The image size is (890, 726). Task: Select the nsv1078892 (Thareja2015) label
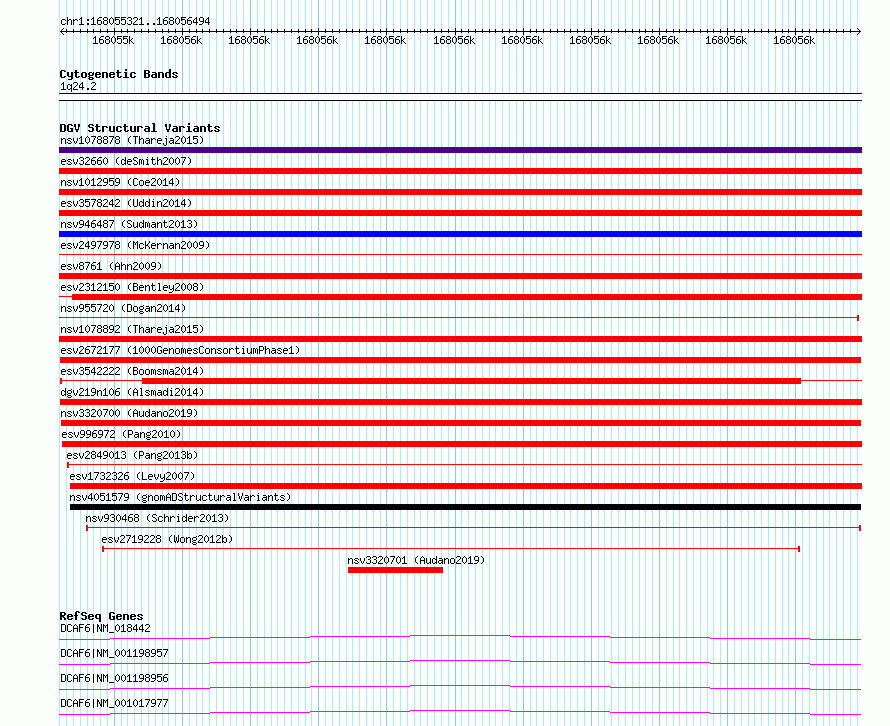coord(132,329)
